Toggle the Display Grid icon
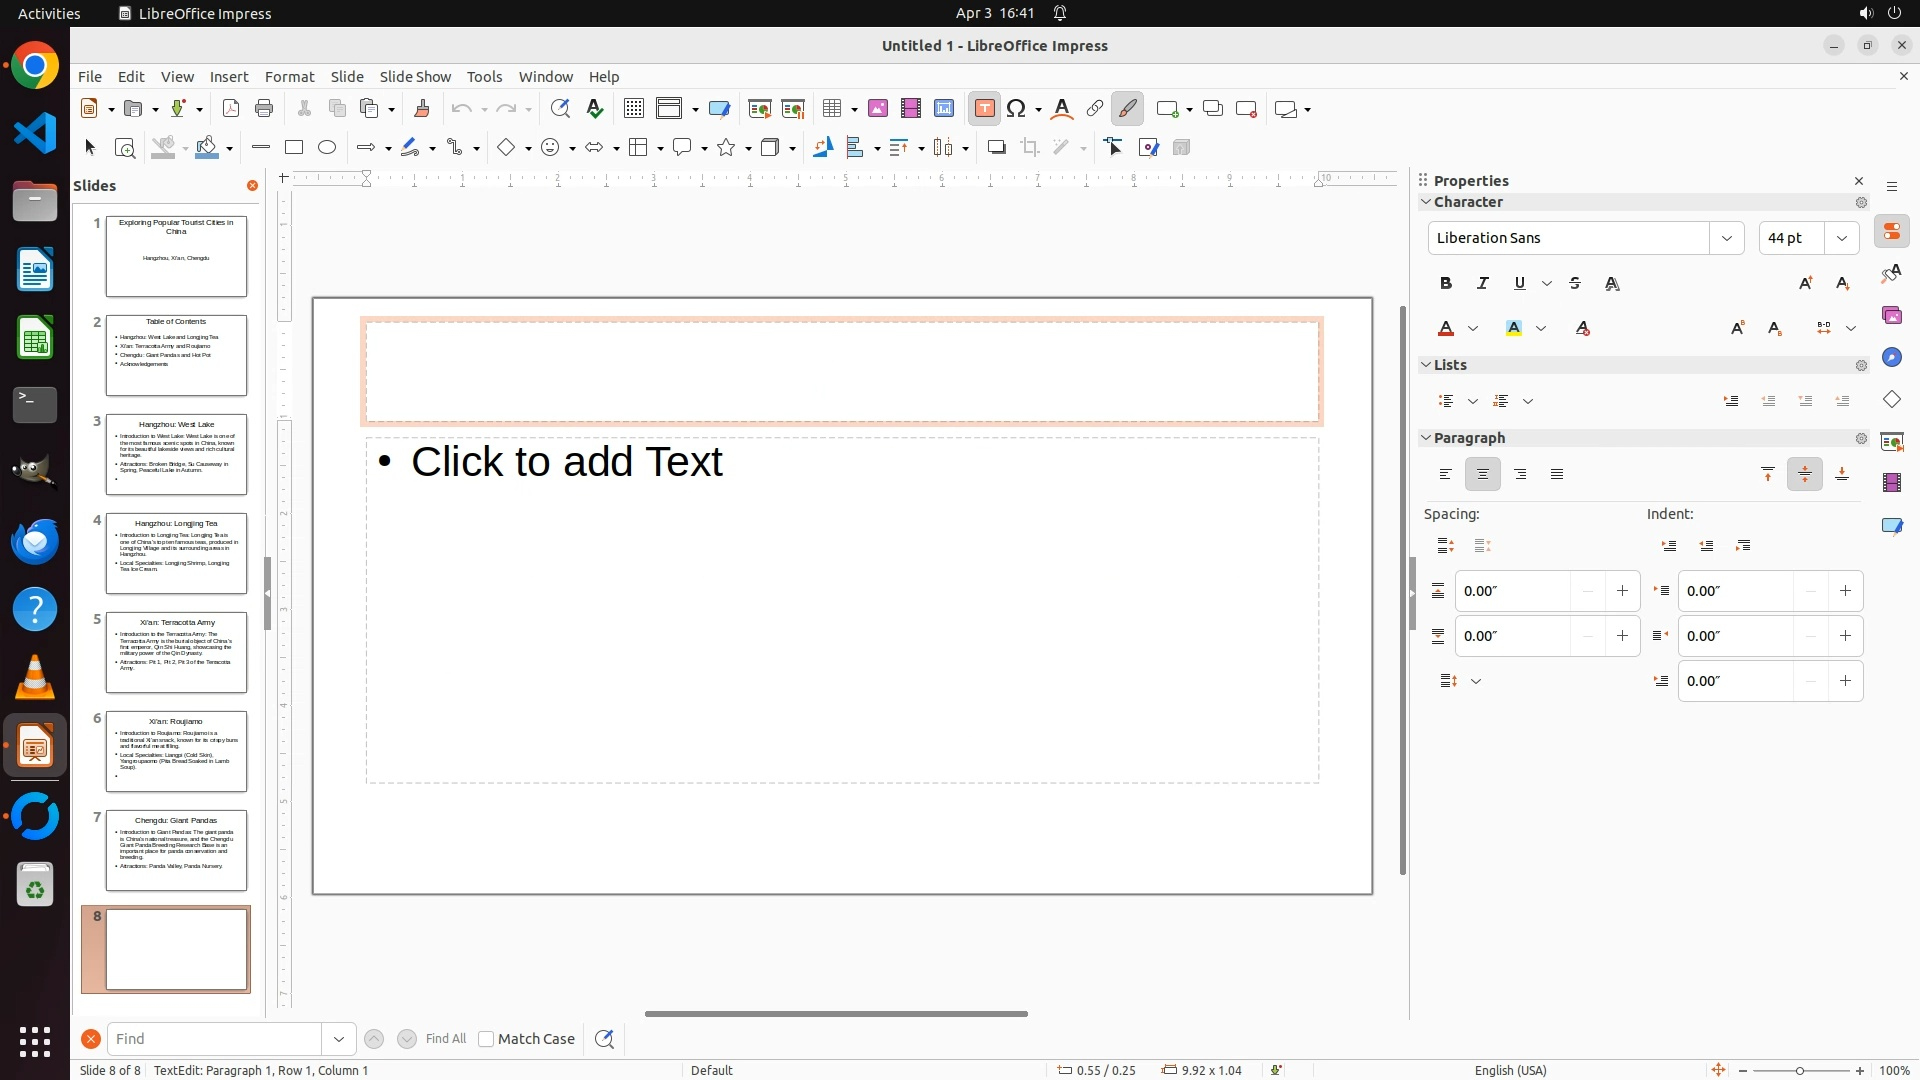 click(x=633, y=109)
